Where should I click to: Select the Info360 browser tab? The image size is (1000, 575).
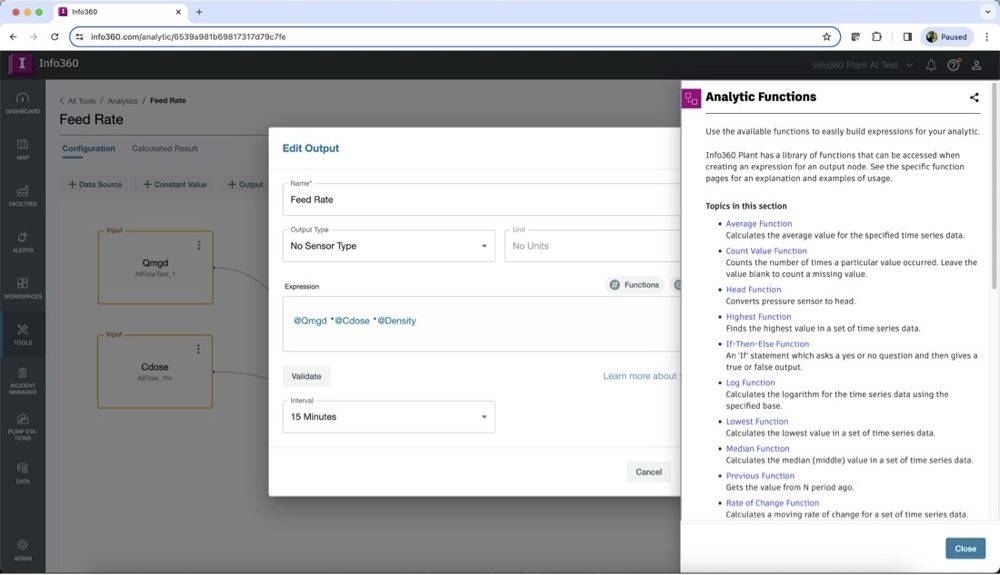(120, 12)
